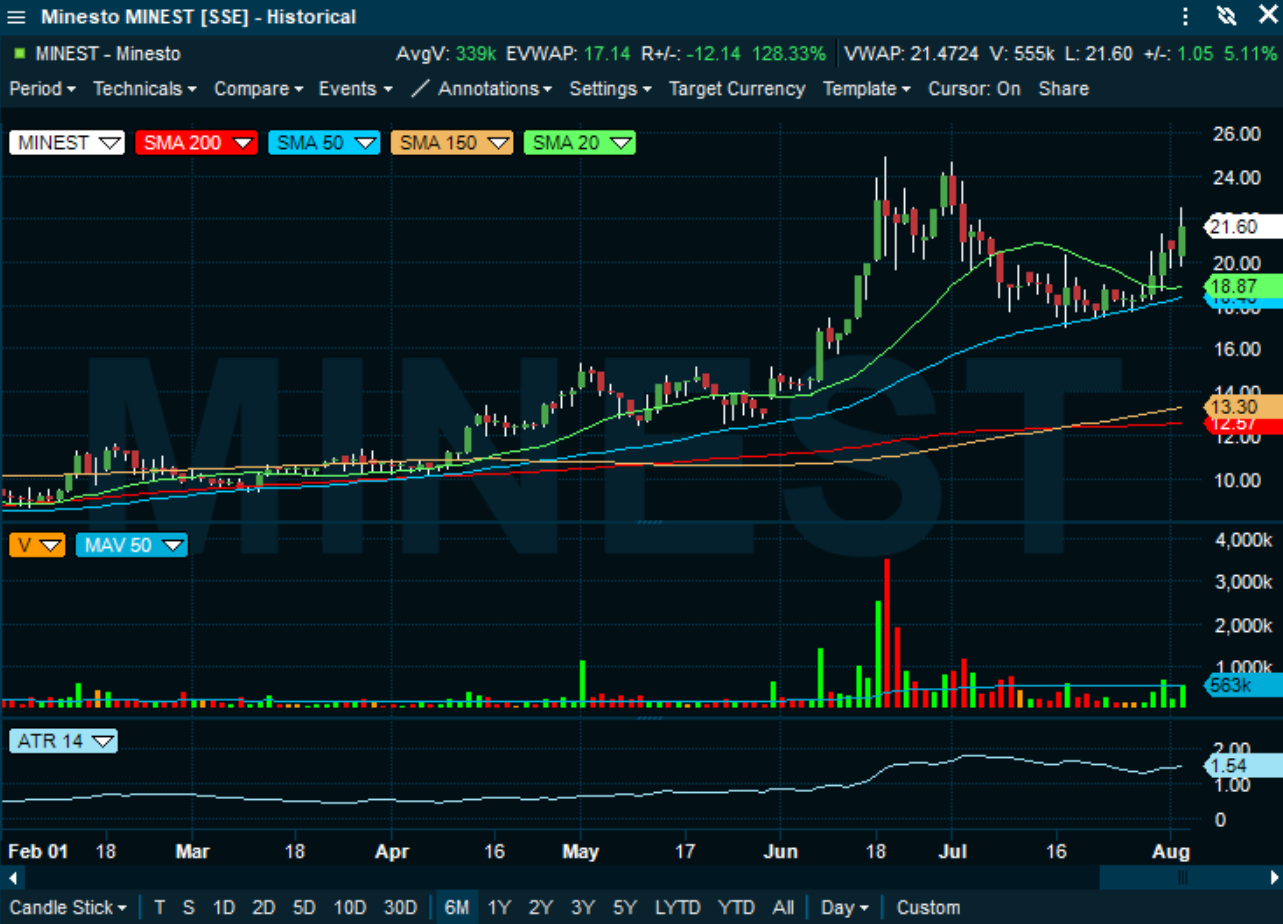Open the Period dropdown menu

pos(43,88)
